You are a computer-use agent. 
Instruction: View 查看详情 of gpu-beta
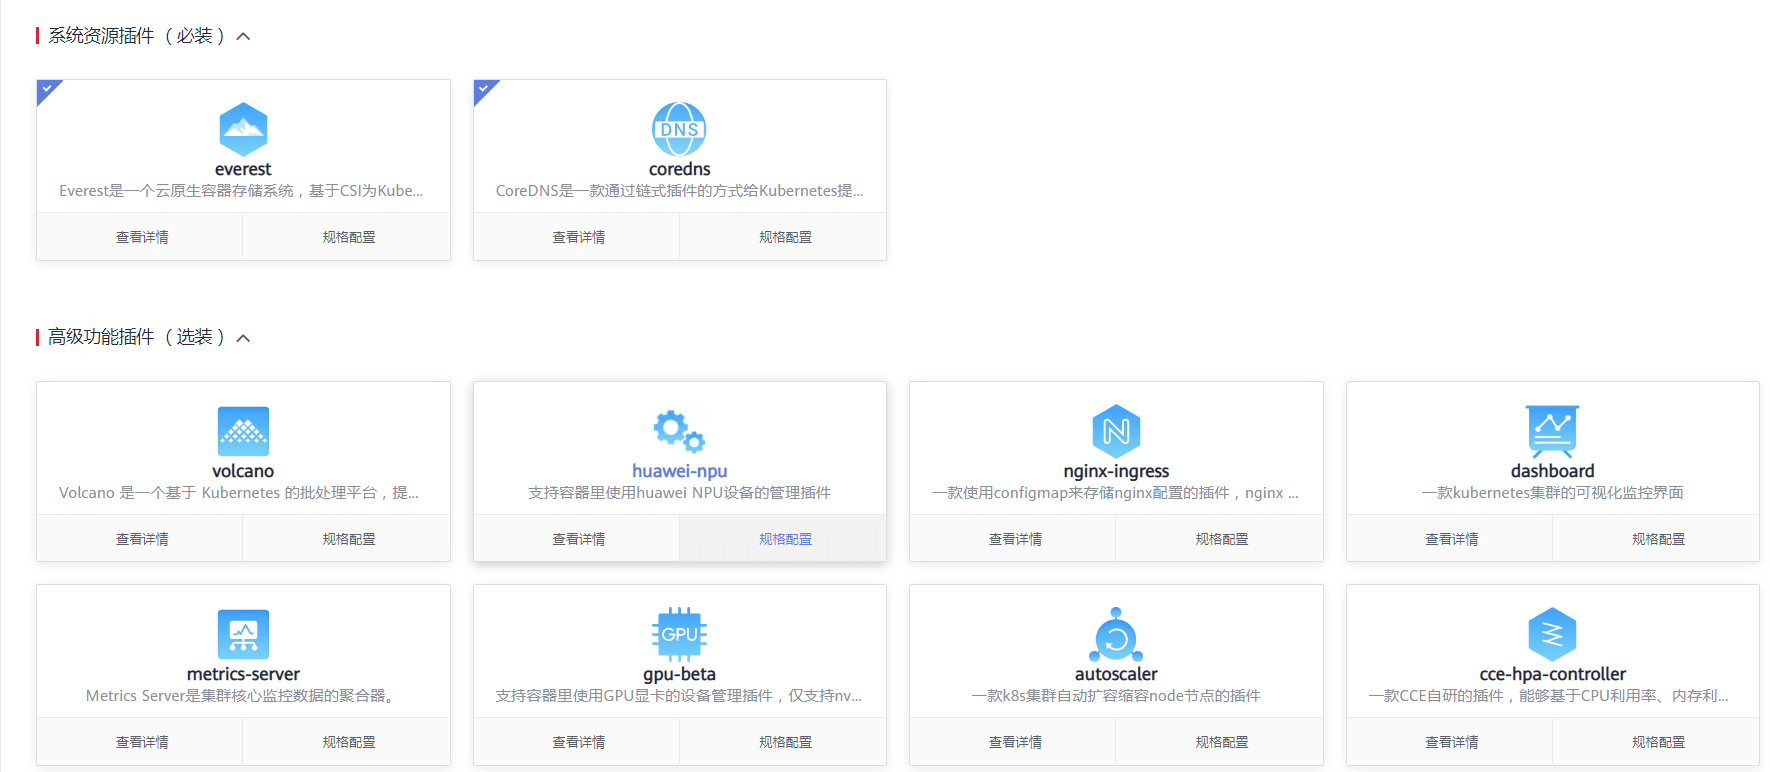[578, 742]
